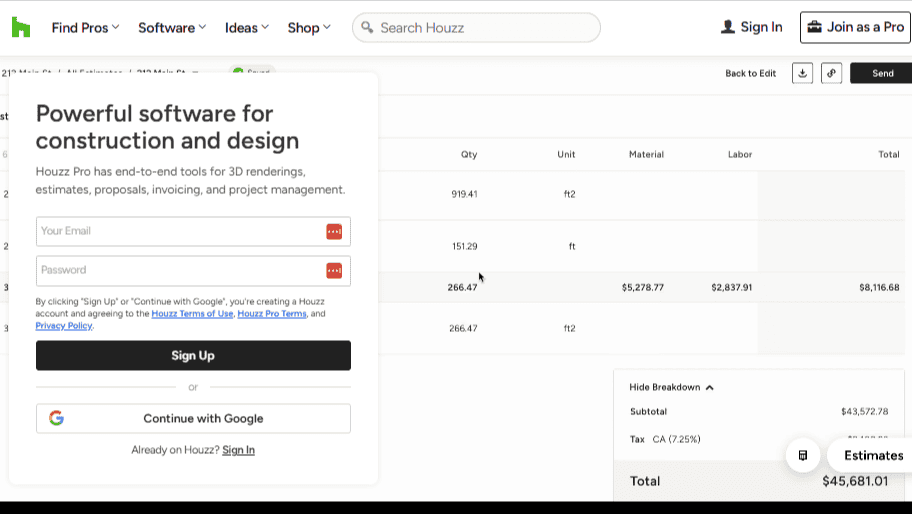Click the Labor column header

pyautogui.click(x=740, y=154)
